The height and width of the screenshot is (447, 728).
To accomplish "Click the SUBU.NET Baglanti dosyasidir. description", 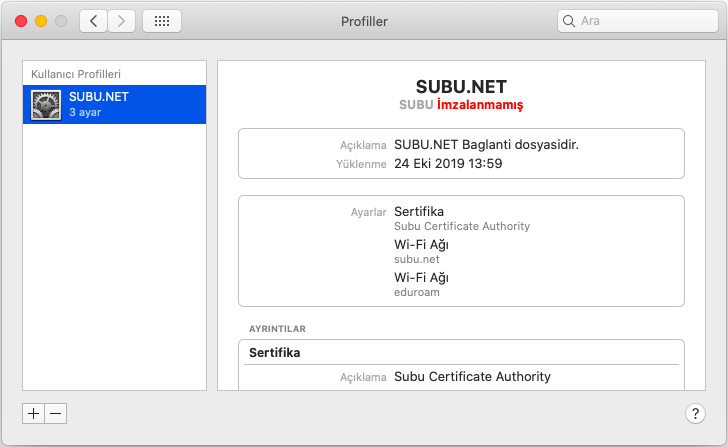I will click(x=486, y=145).
